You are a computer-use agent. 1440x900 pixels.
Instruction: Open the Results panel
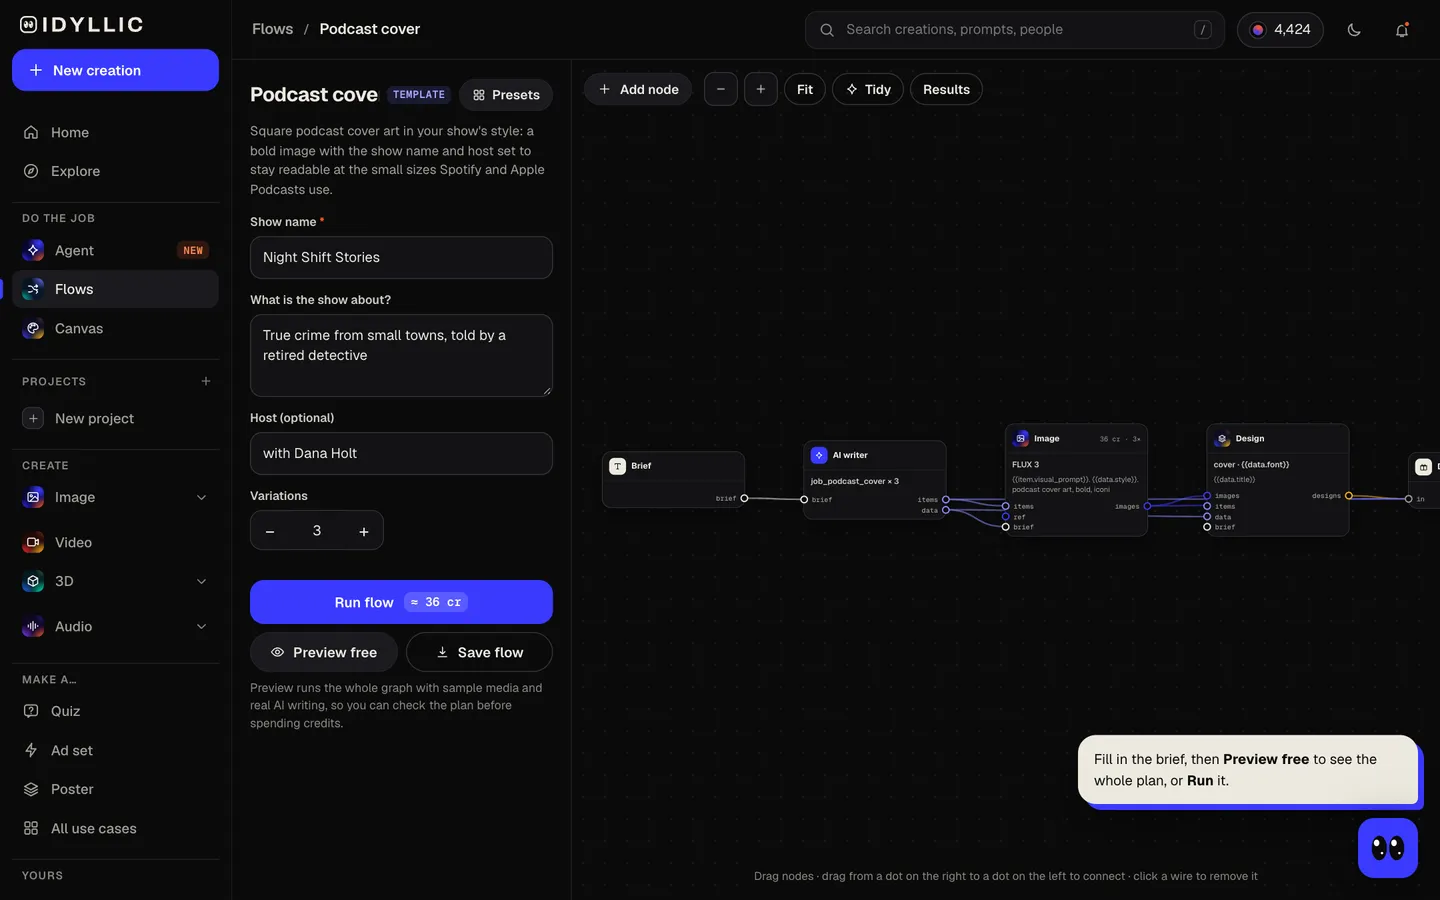pyautogui.click(x=946, y=89)
